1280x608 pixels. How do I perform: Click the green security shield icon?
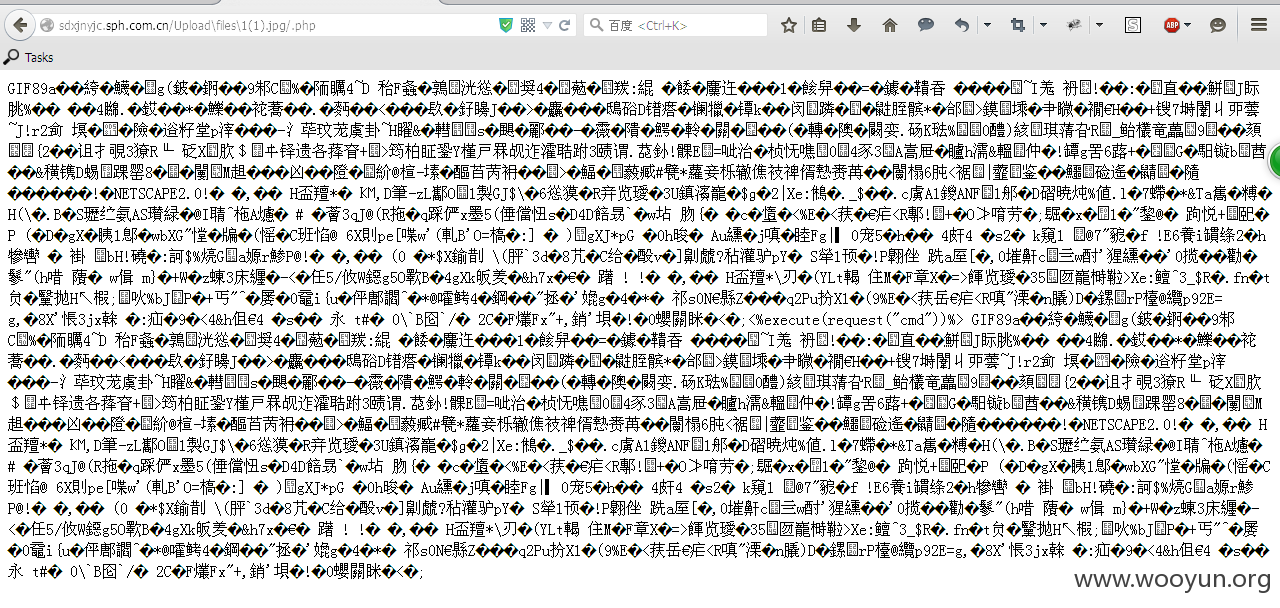506,25
